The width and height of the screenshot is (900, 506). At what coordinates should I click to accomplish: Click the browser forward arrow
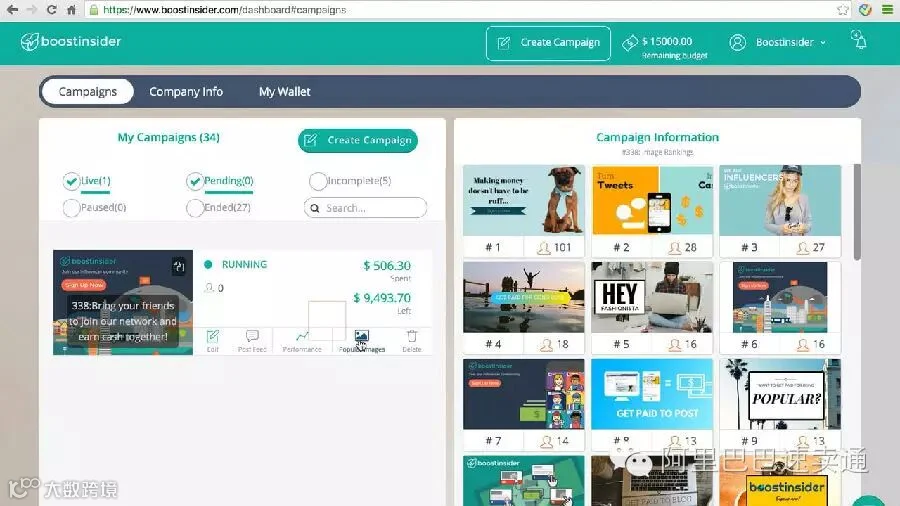click(x=32, y=10)
